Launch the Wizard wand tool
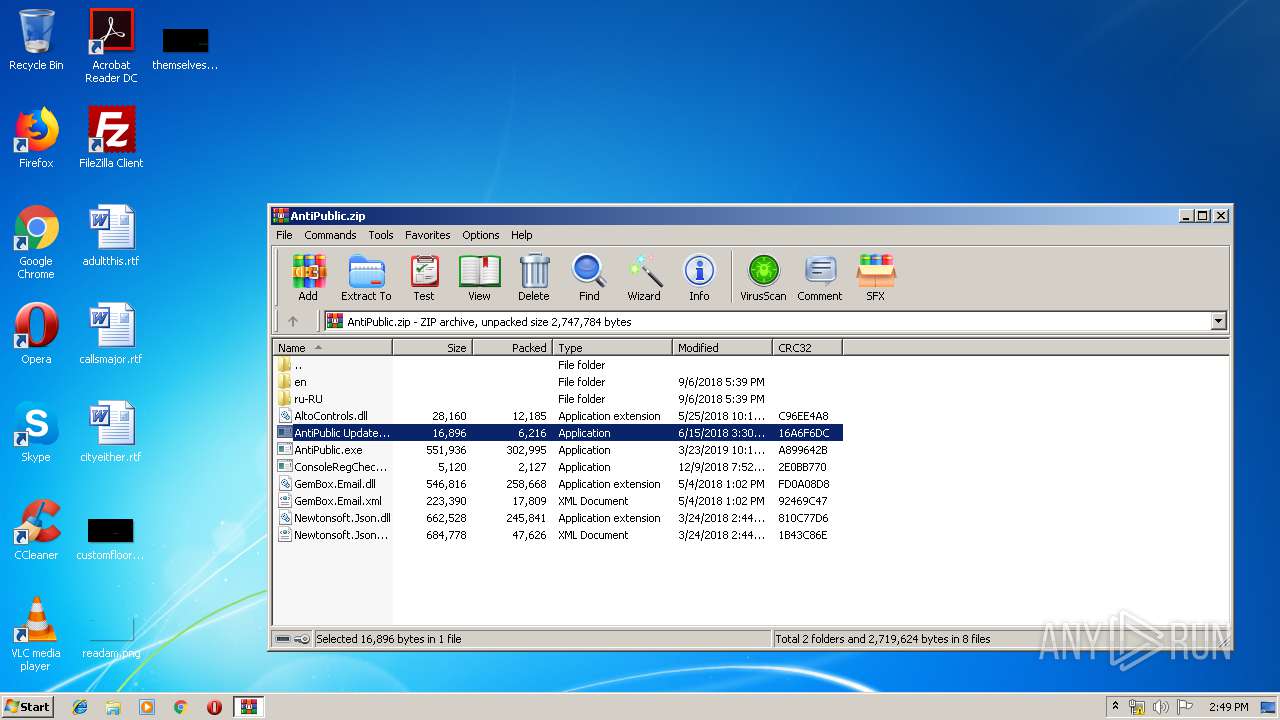This screenshot has height=720, width=1280. point(644,277)
